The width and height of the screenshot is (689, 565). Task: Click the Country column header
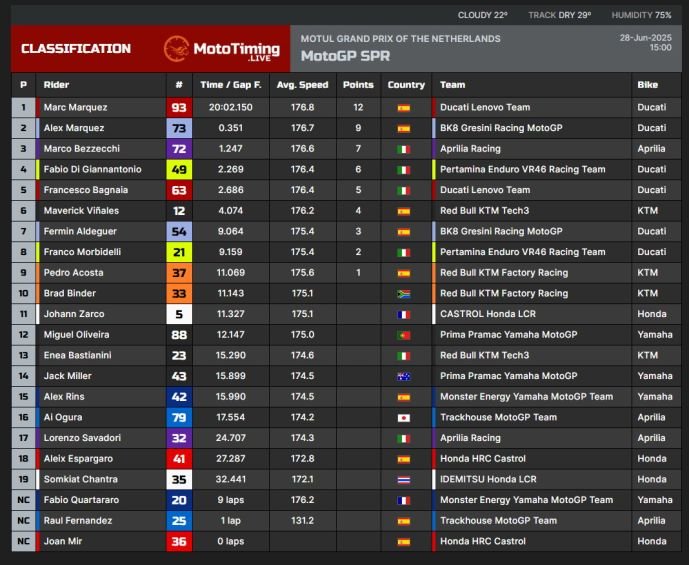[x=406, y=85]
